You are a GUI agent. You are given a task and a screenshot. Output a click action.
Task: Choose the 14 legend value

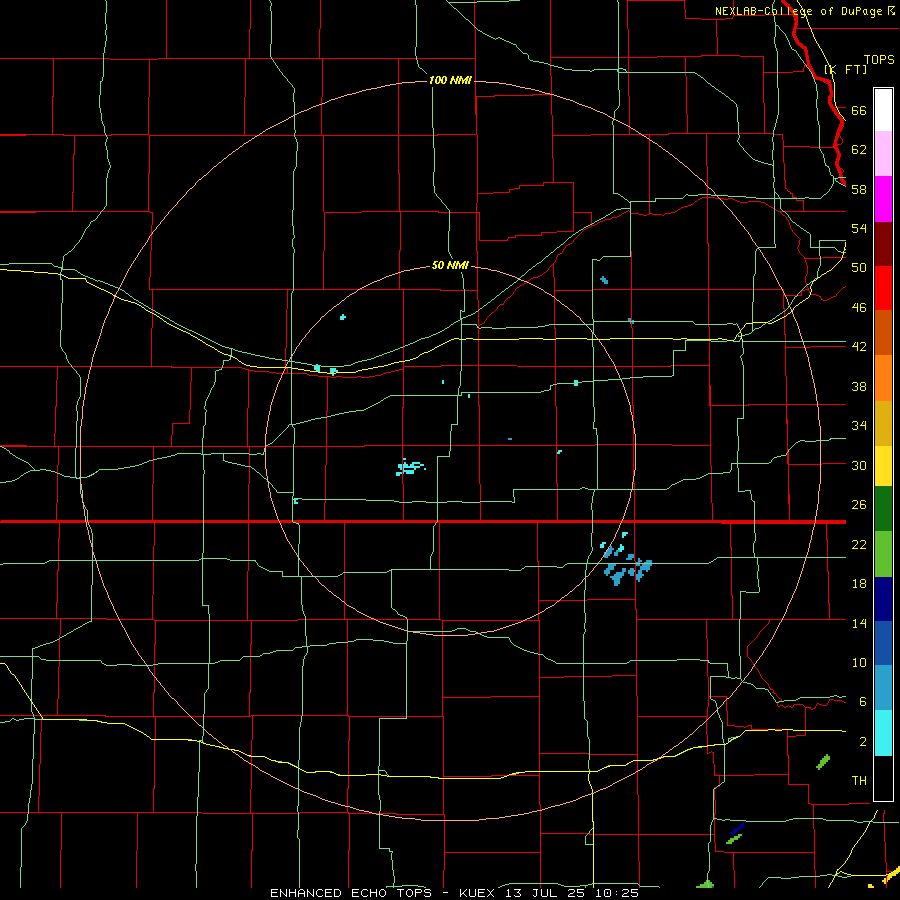[859, 623]
